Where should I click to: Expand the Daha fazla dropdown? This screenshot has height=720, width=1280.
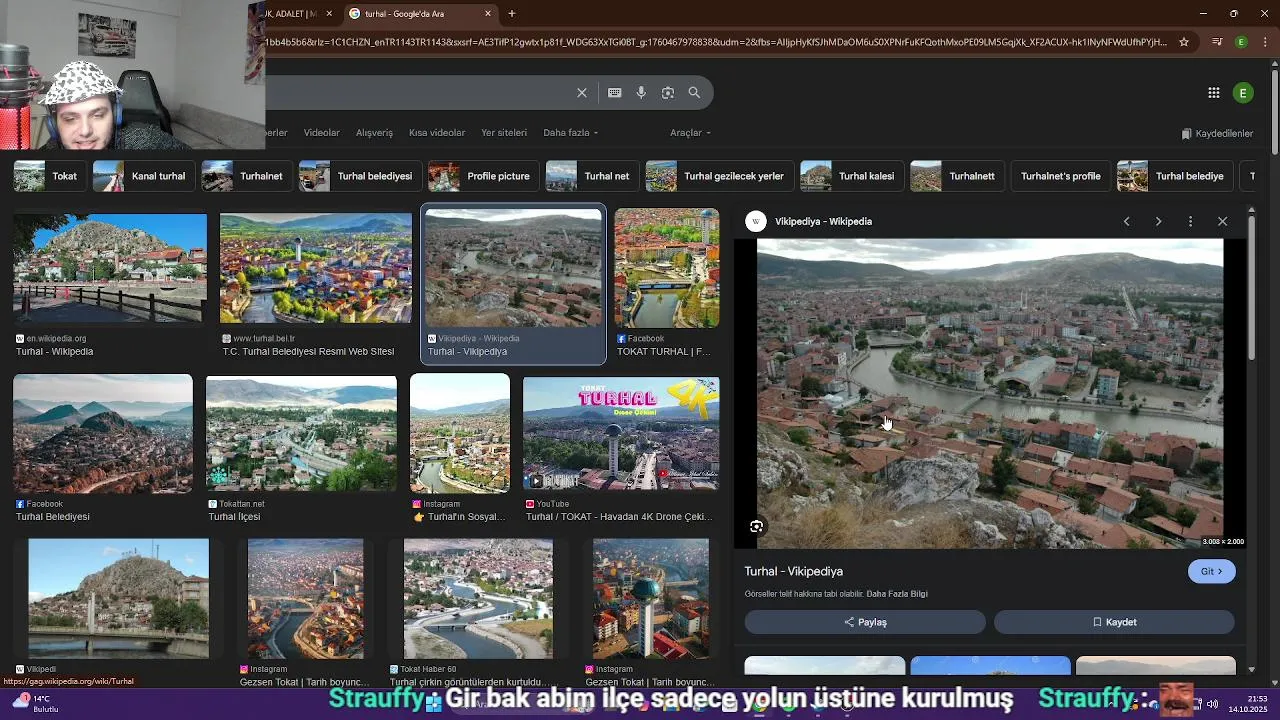[570, 133]
